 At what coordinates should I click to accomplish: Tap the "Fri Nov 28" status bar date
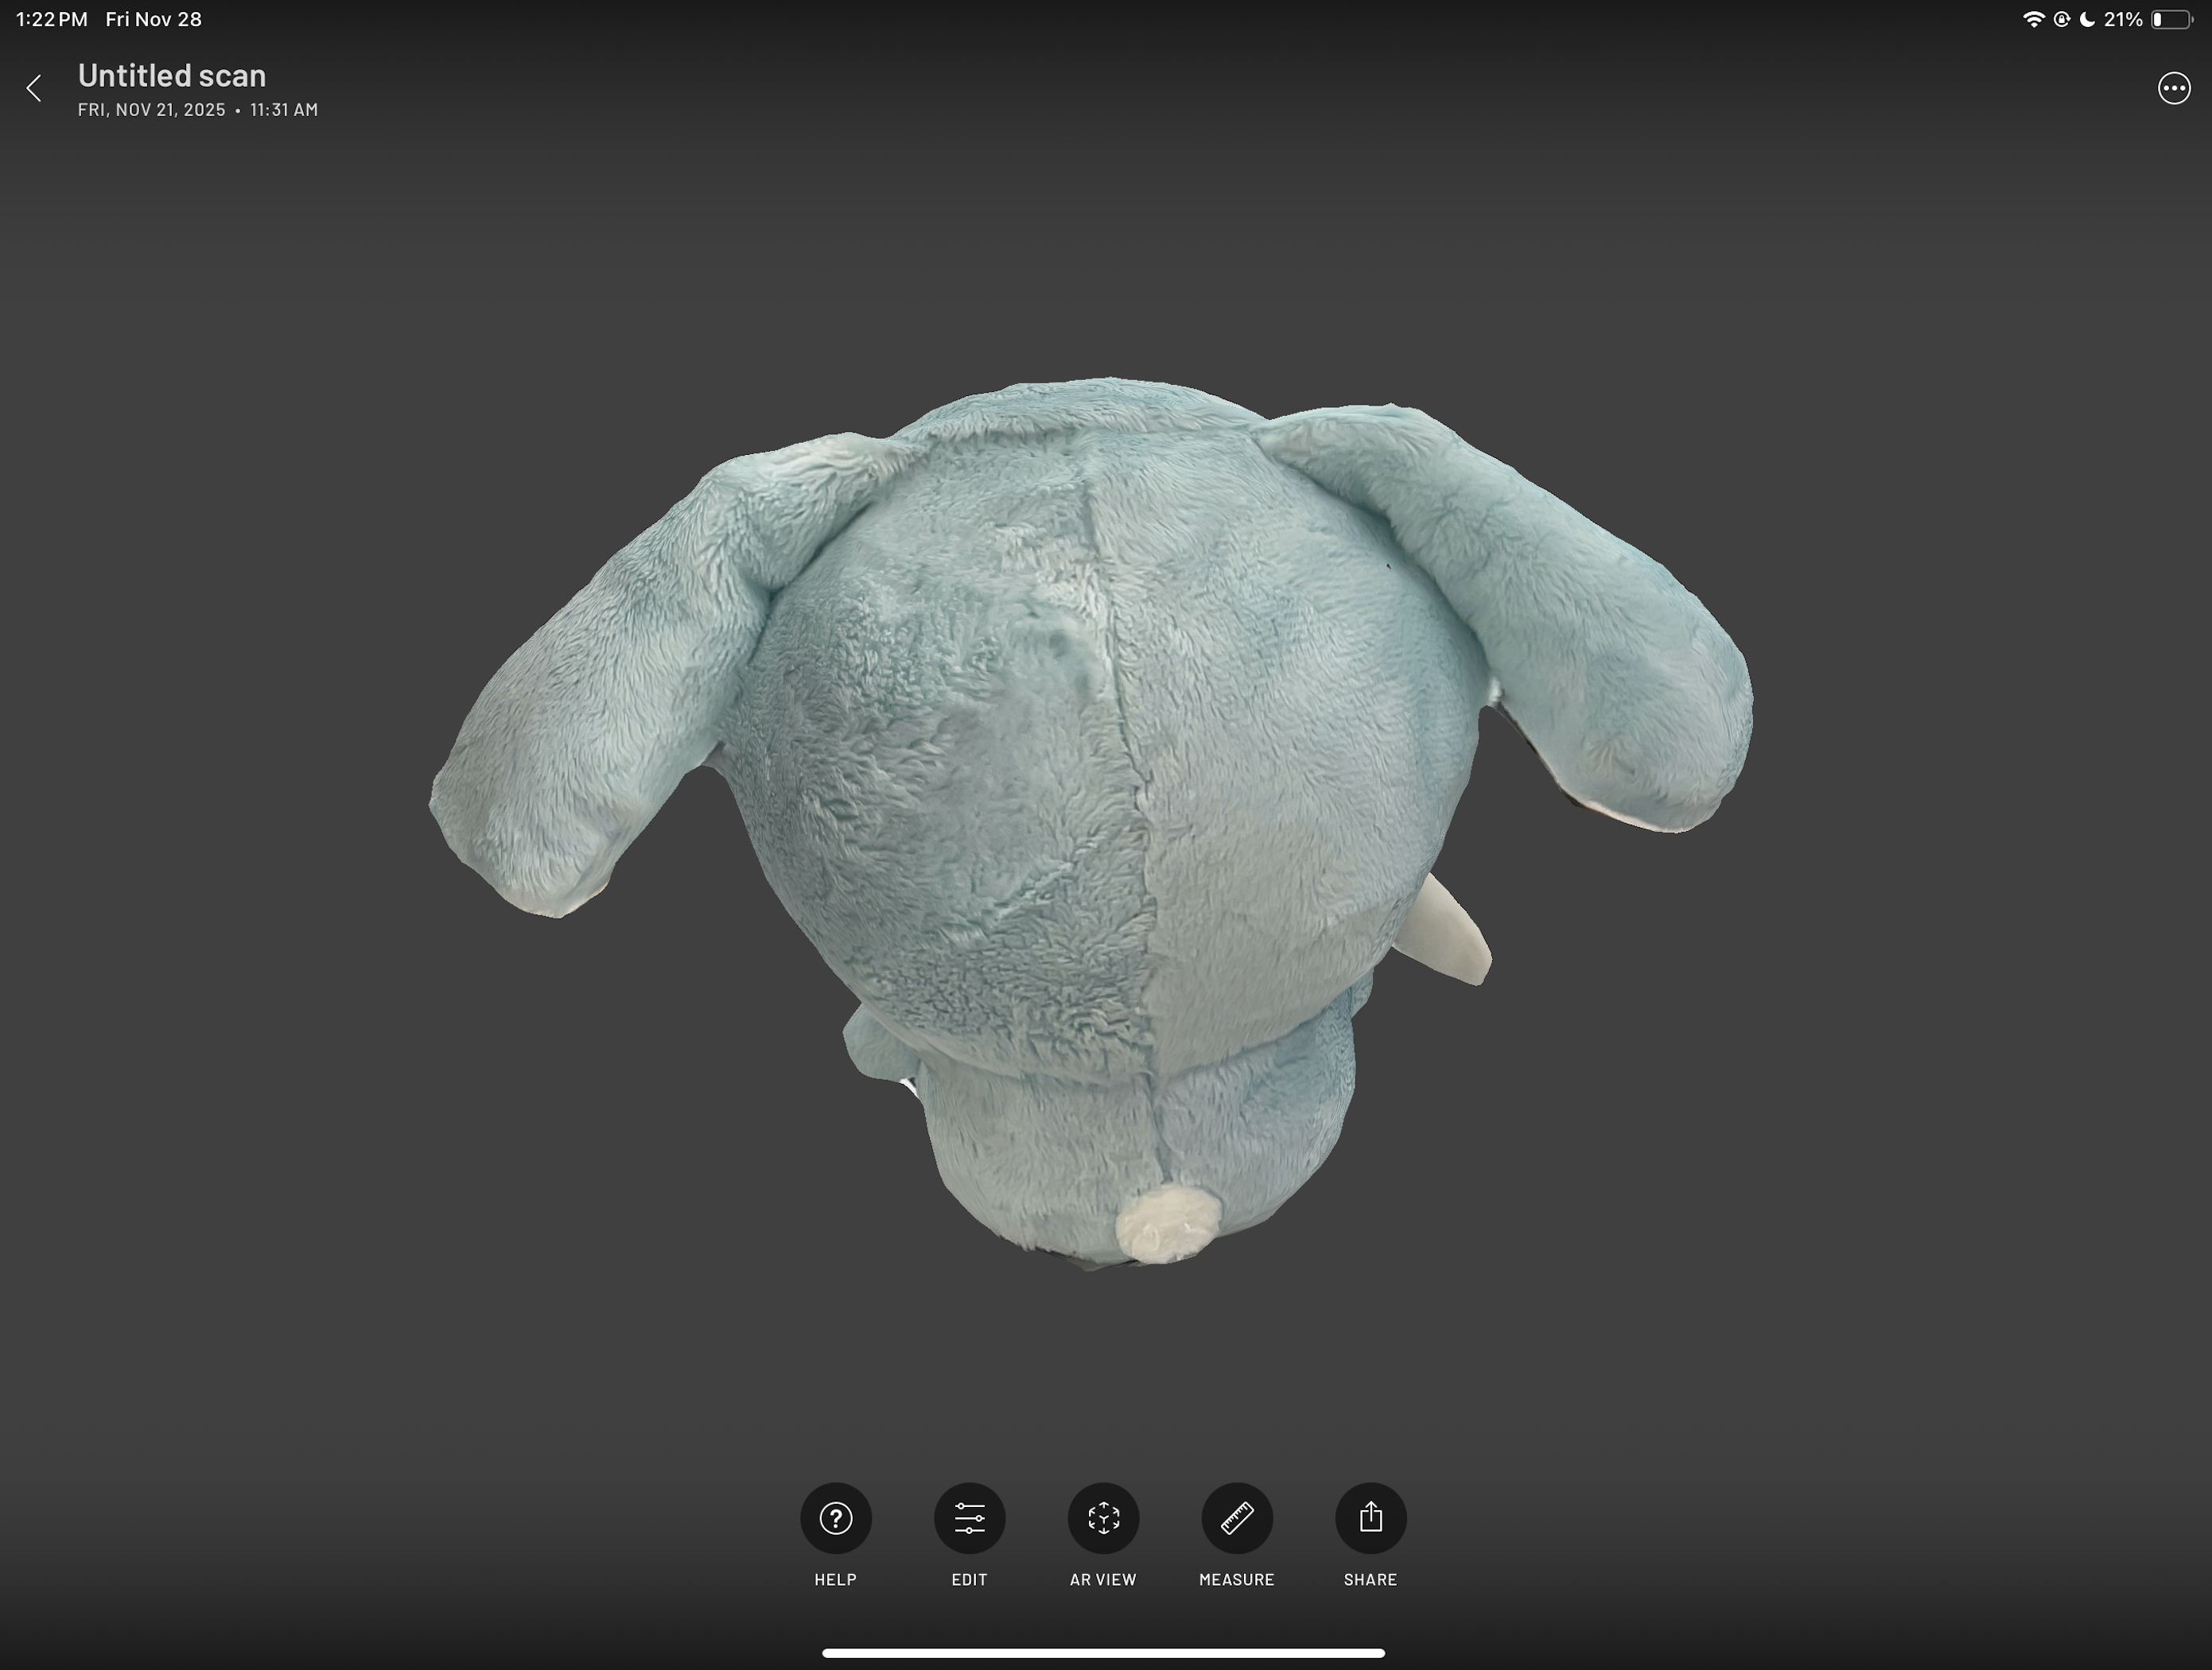[153, 20]
